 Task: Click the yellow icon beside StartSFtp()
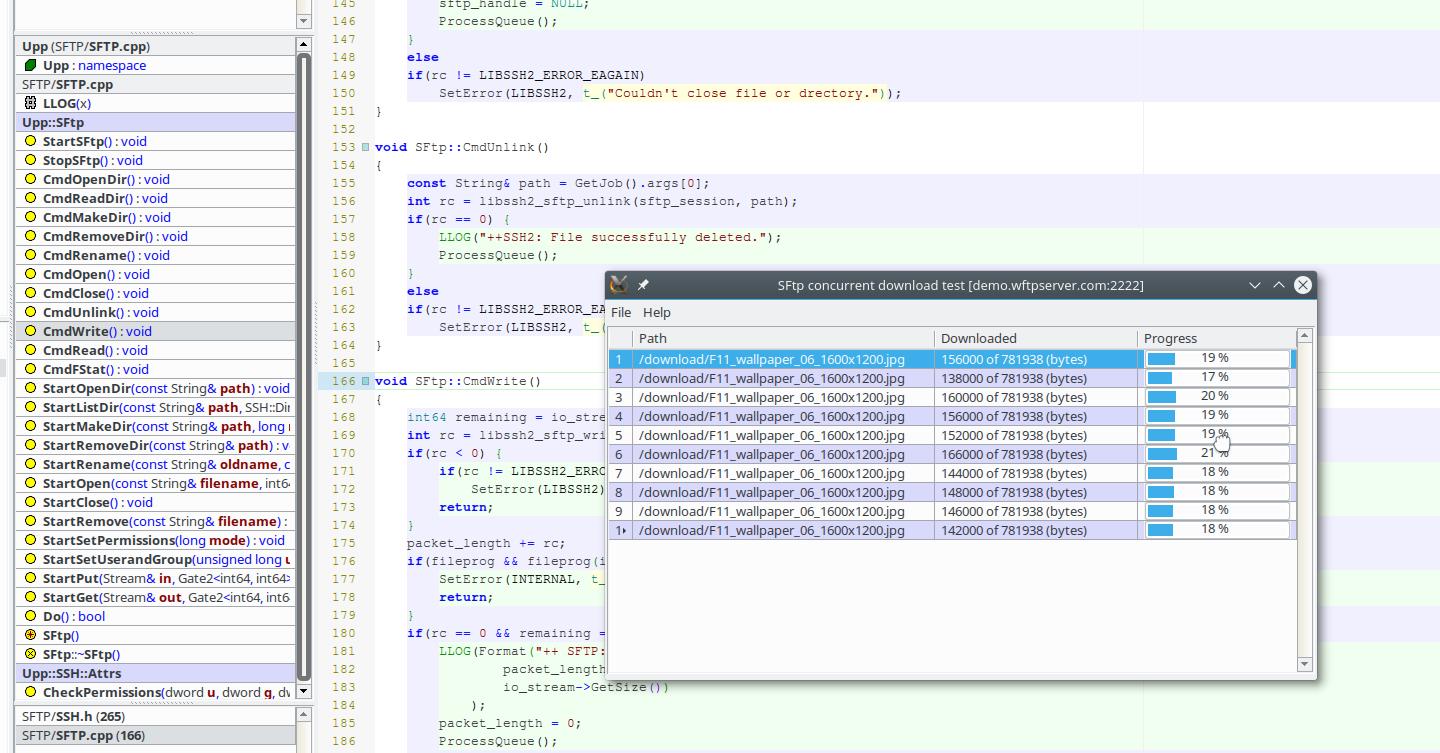click(30, 141)
